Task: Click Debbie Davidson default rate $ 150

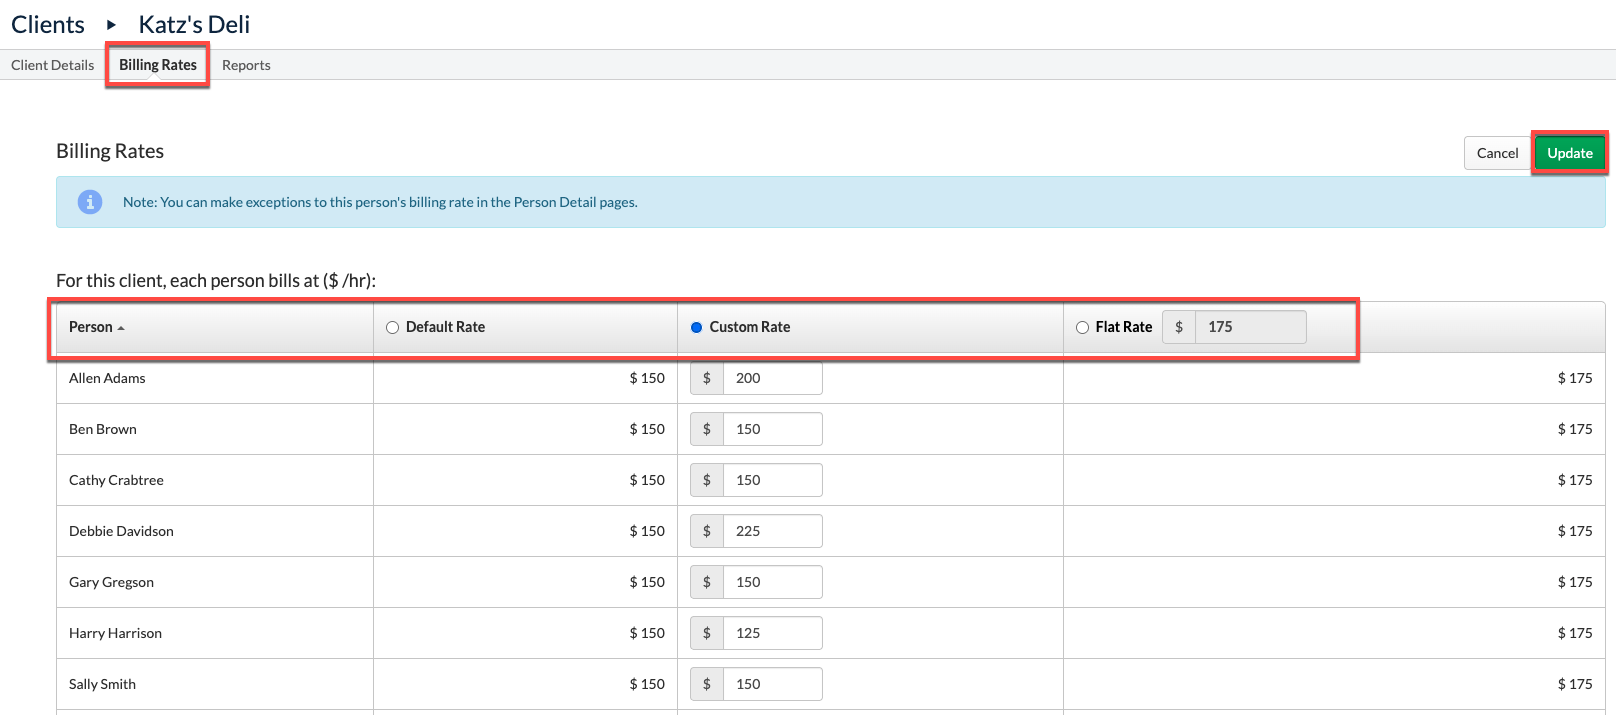Action: 647,531
